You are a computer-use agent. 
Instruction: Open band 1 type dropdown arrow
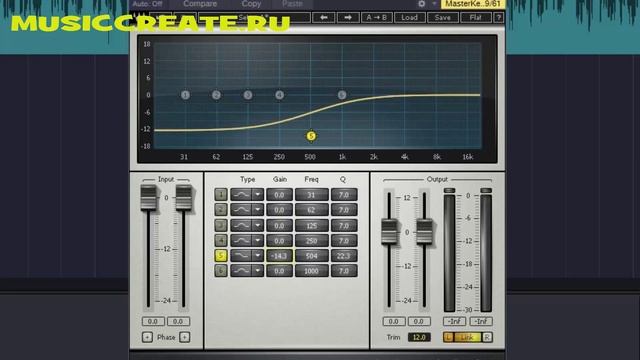pos(258,195)
